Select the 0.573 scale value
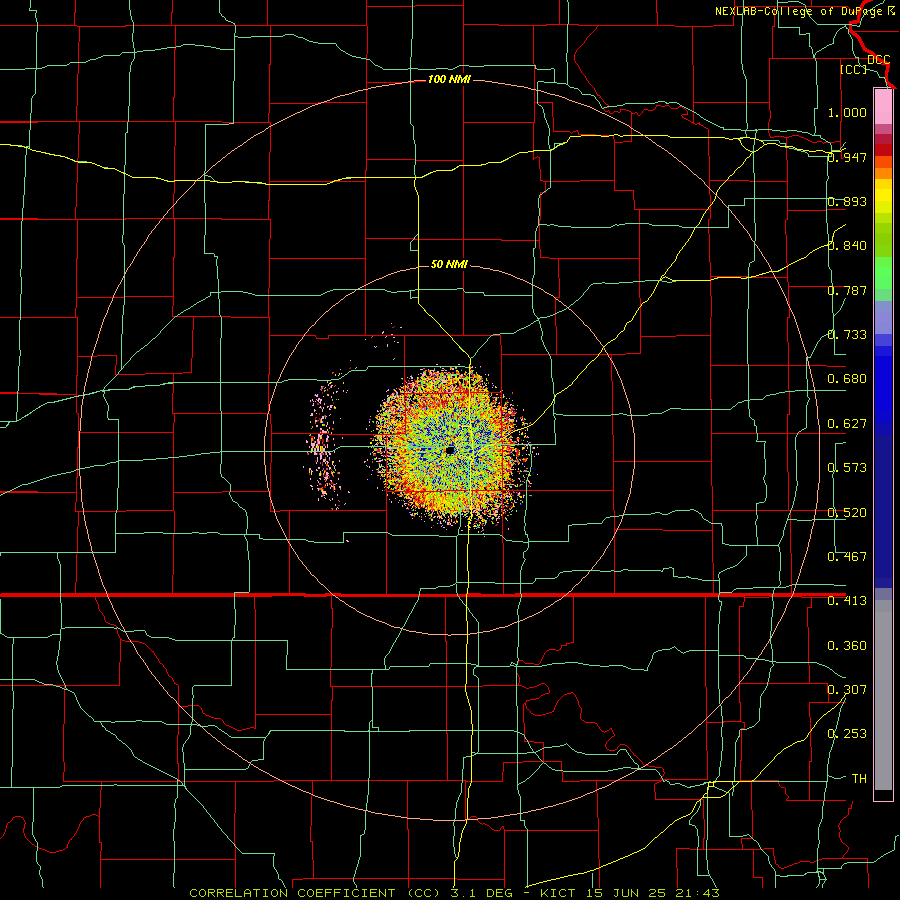Screen dimensions: 900x900 (847, 468)
